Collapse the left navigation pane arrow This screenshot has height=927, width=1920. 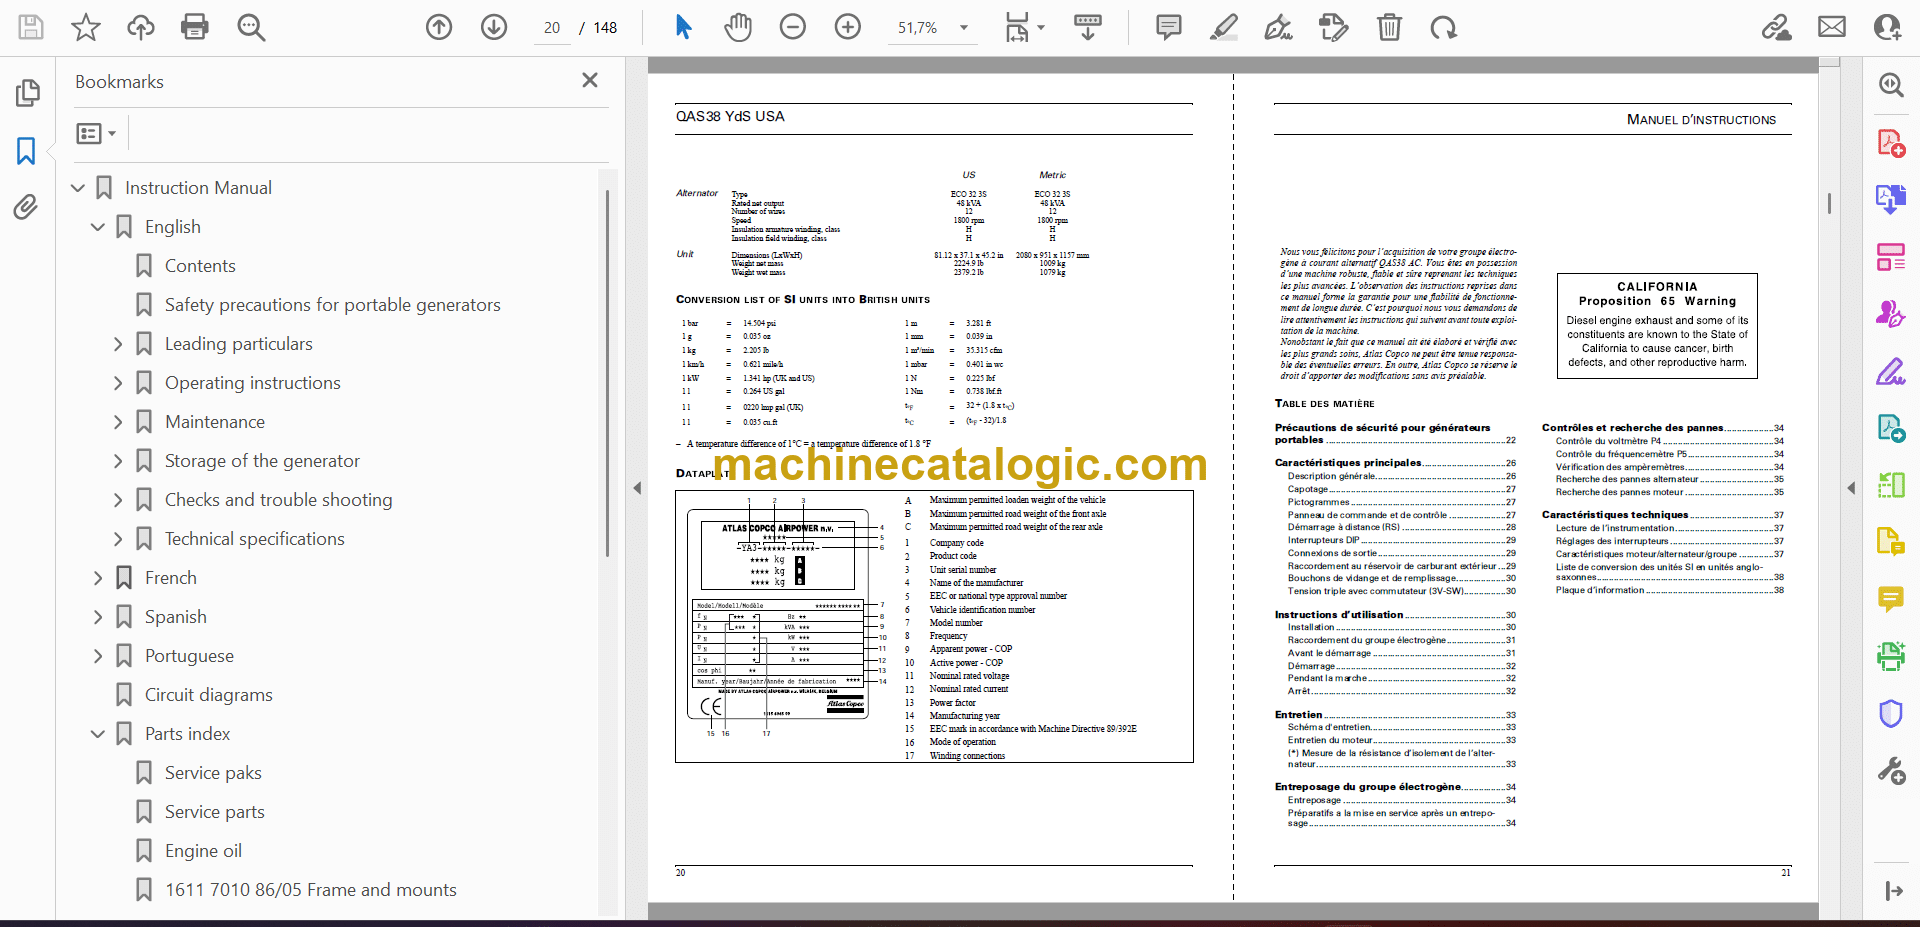point(637,488)
